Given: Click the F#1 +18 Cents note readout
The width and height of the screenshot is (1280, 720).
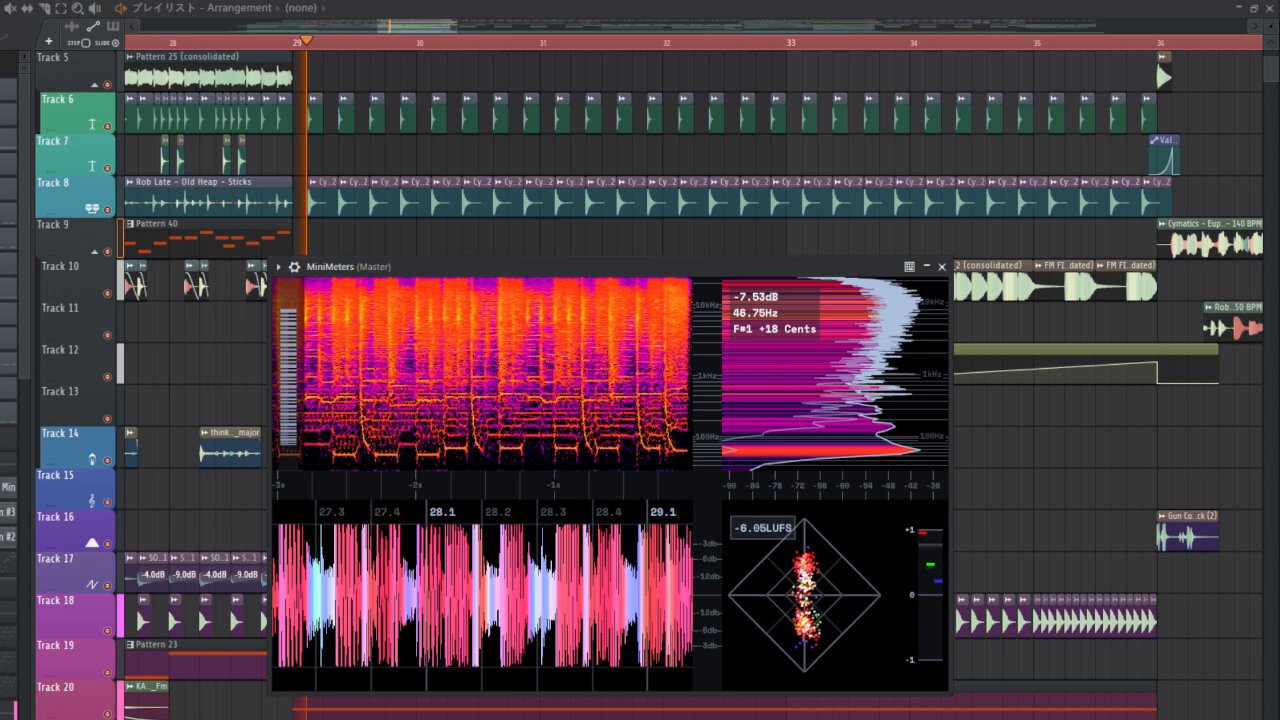Looking at the screenshot, I should 774,329.
